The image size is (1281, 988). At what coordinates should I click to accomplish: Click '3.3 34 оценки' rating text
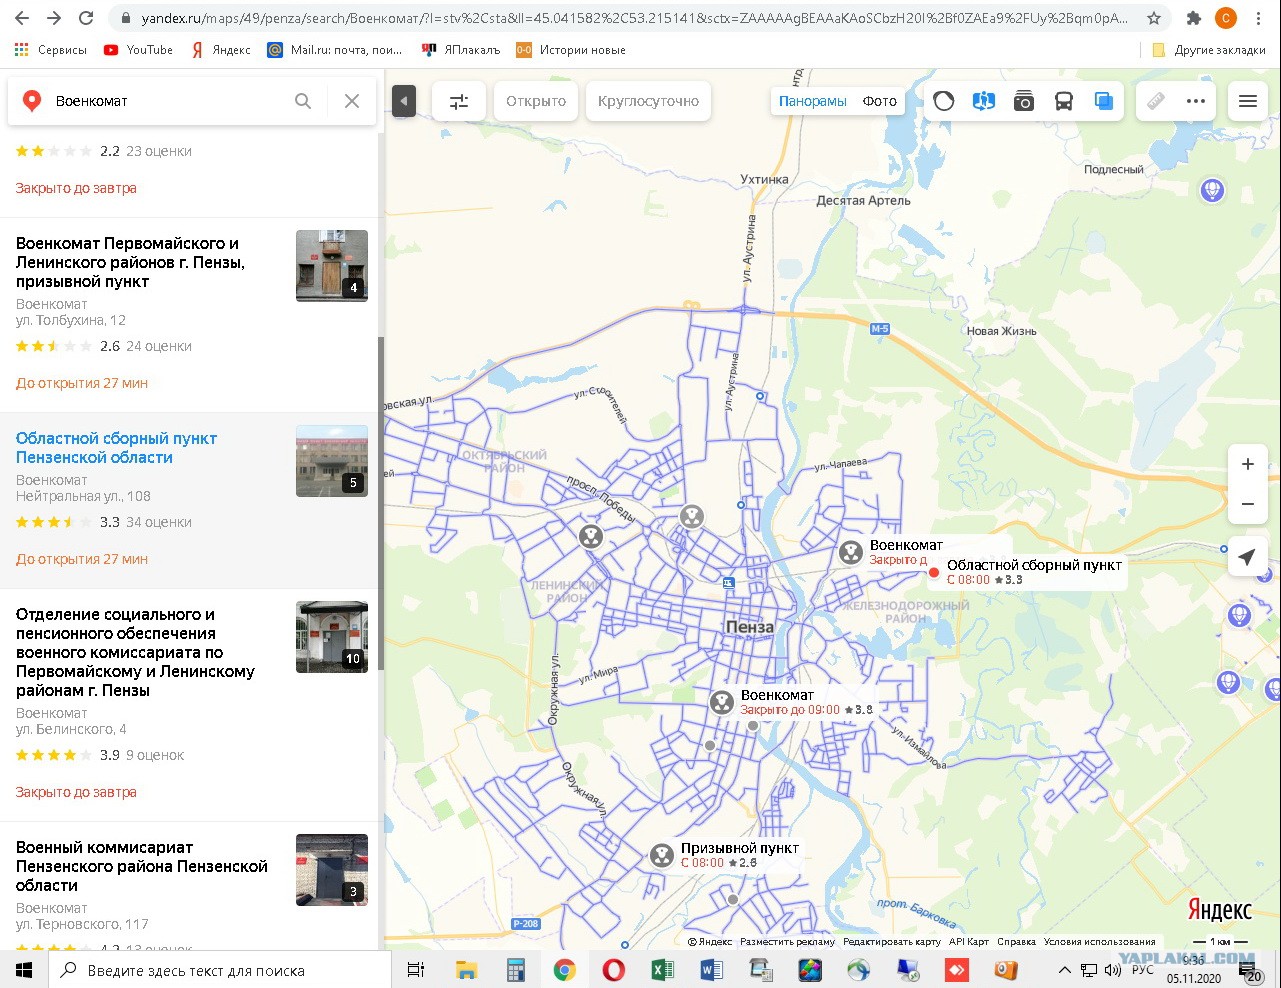click(x=146, y=522)
